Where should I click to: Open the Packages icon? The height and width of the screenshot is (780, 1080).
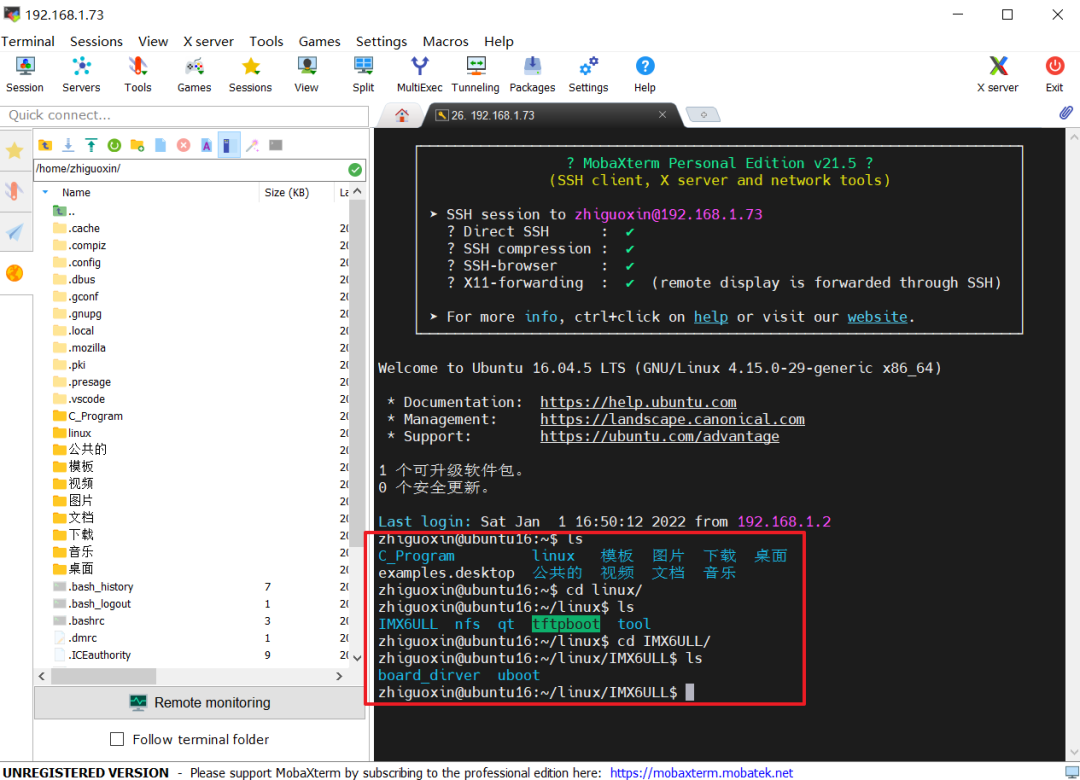532,74
